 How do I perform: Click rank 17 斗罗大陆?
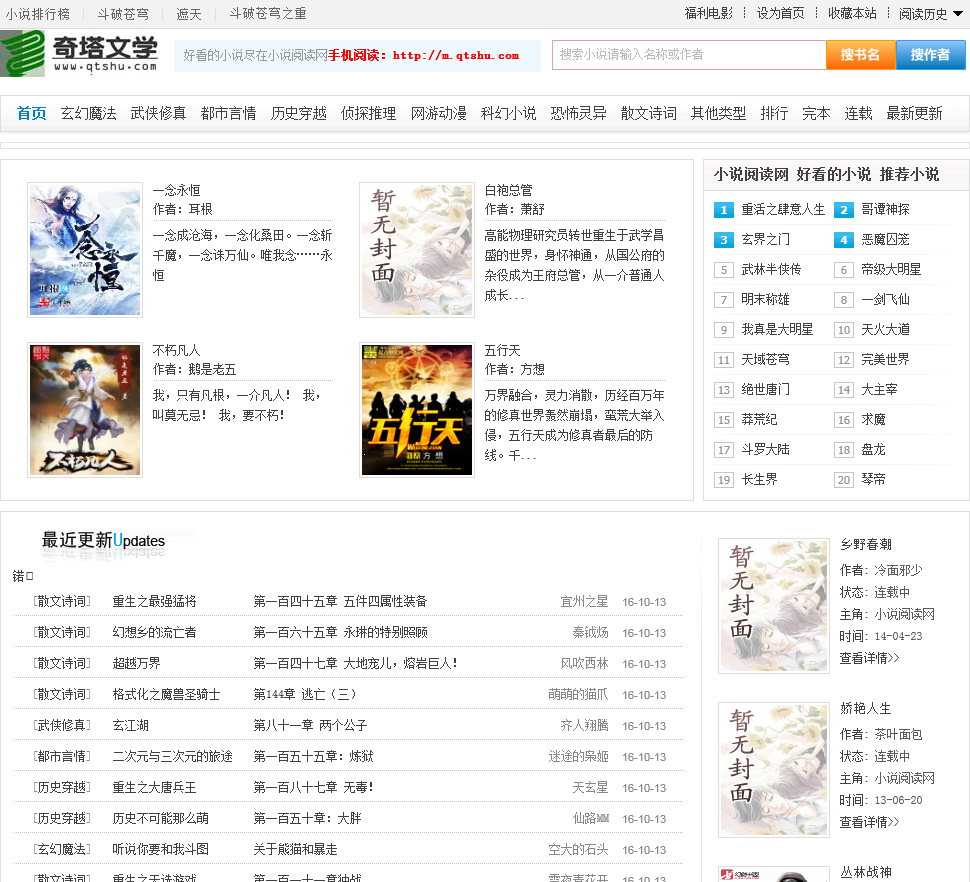click(x=765, y=449)
